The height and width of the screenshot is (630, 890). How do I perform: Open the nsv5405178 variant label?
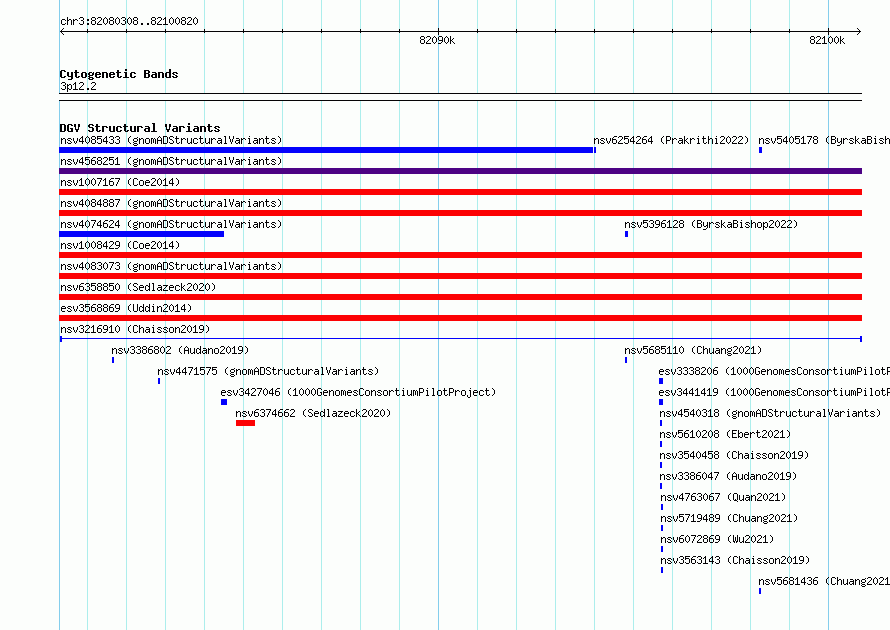[x=824, y=140]
